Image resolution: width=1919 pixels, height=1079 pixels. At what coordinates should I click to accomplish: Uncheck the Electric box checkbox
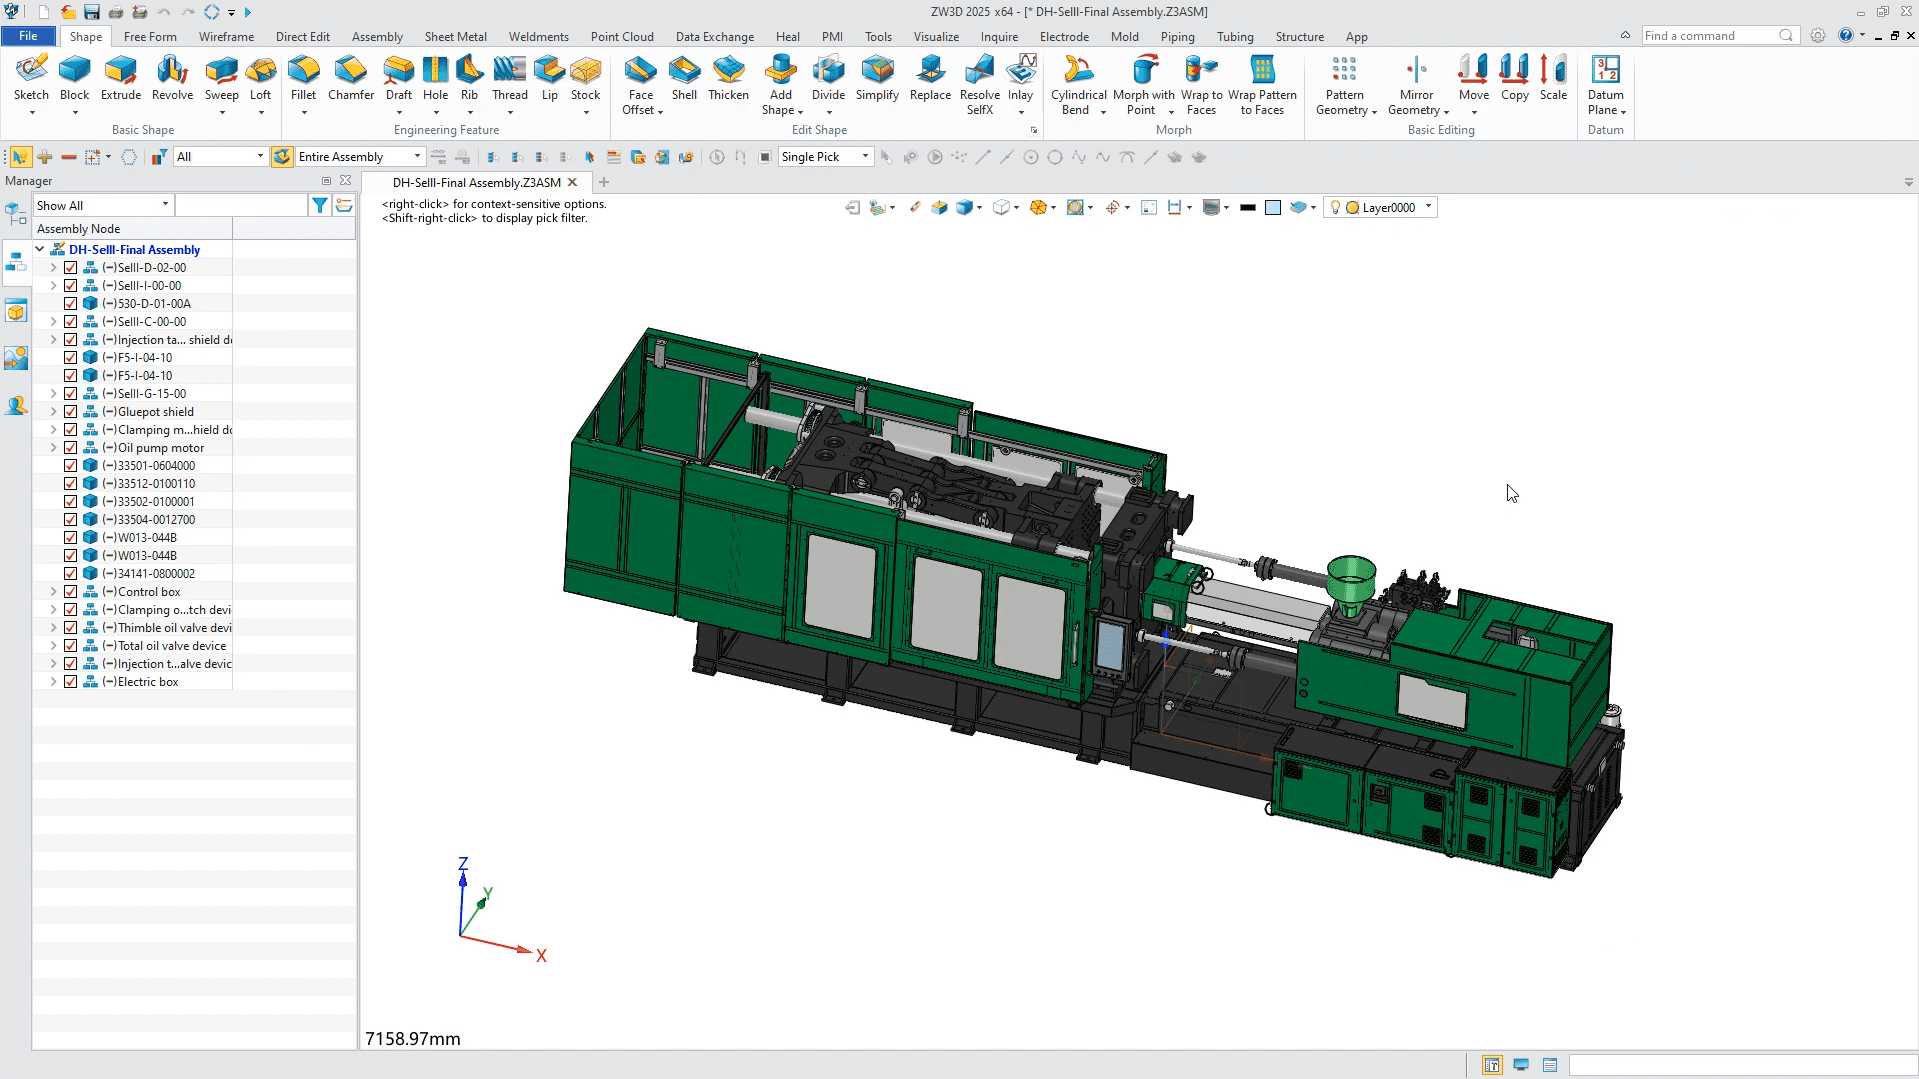[x=71, y=682]
